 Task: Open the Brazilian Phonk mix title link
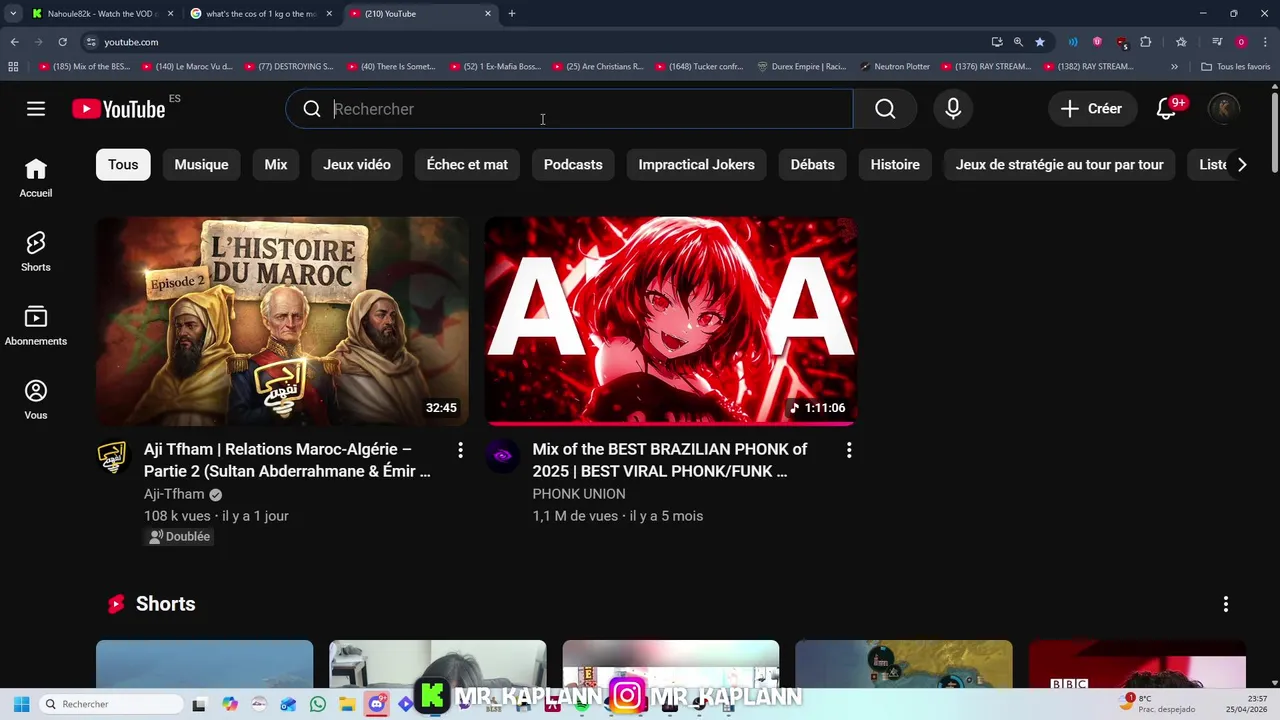(x=670, y=460)
